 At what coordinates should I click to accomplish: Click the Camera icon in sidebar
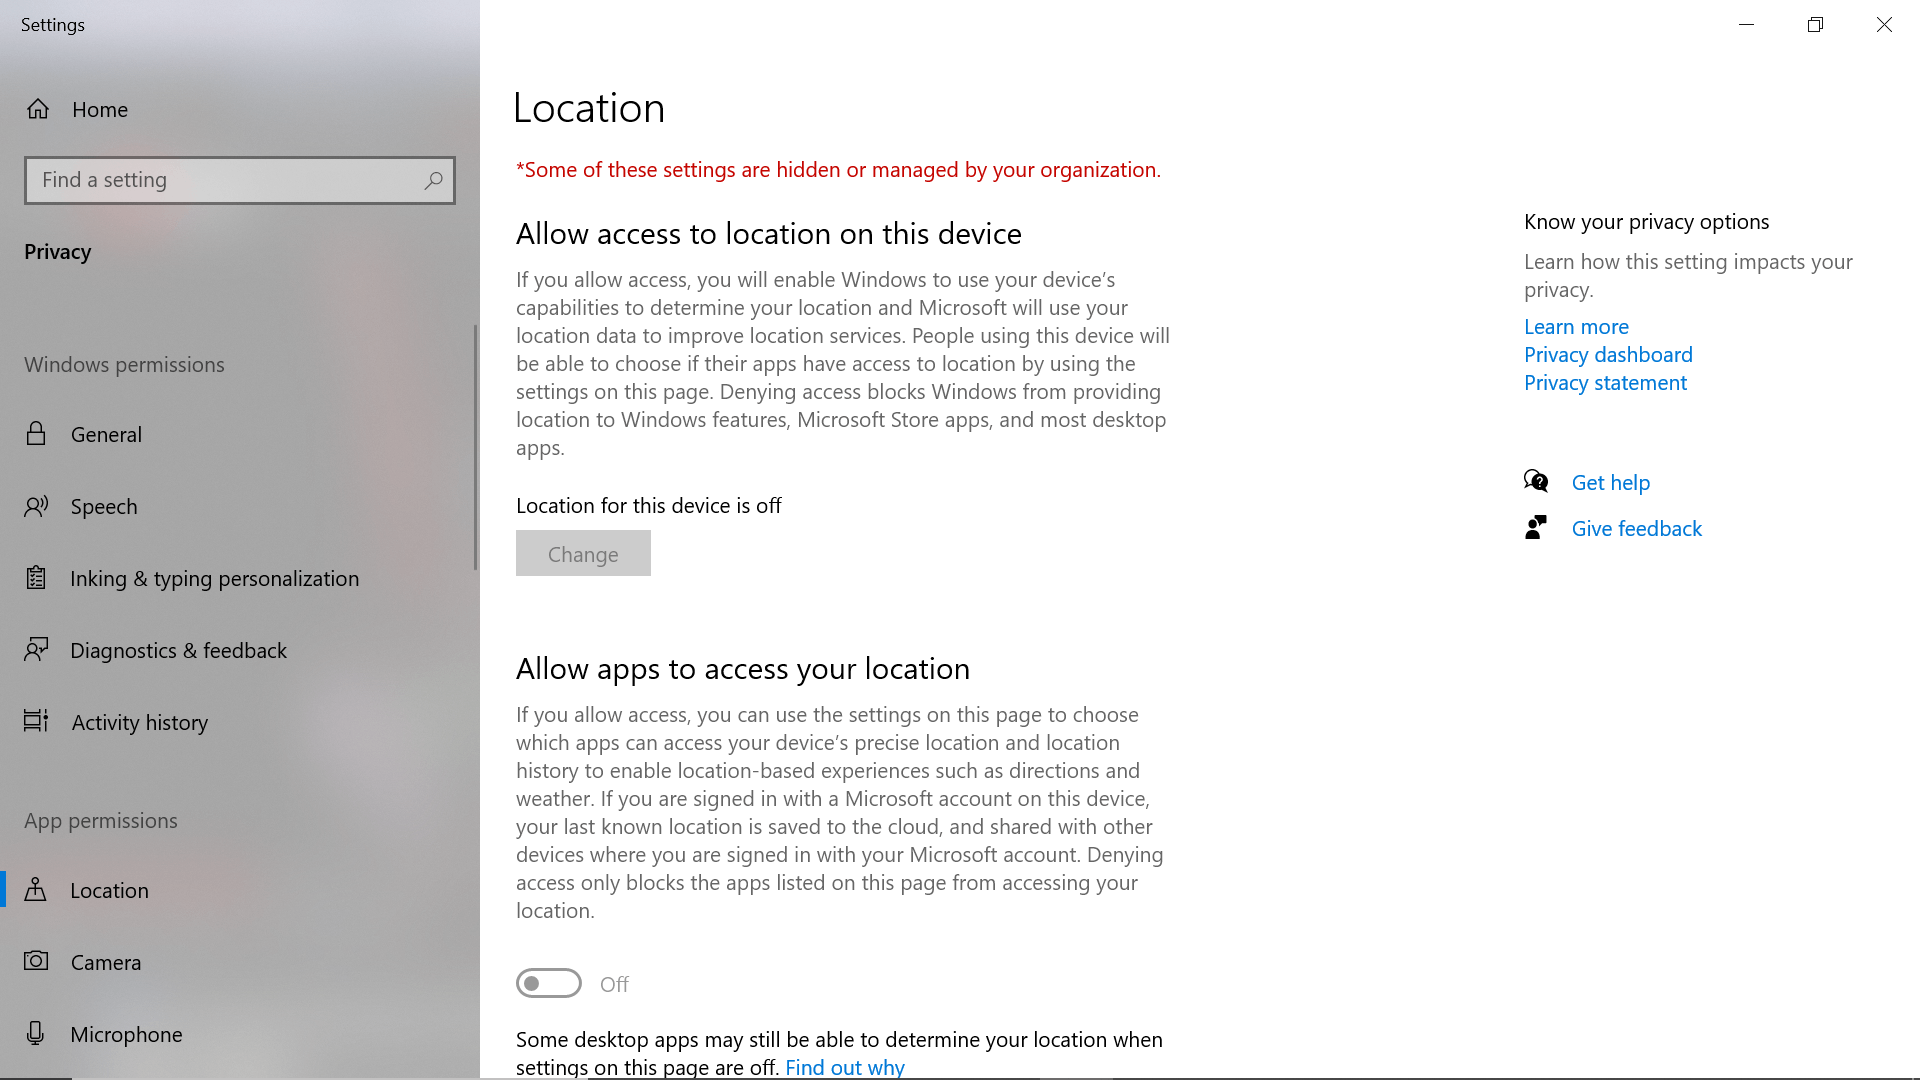[36, 962]
